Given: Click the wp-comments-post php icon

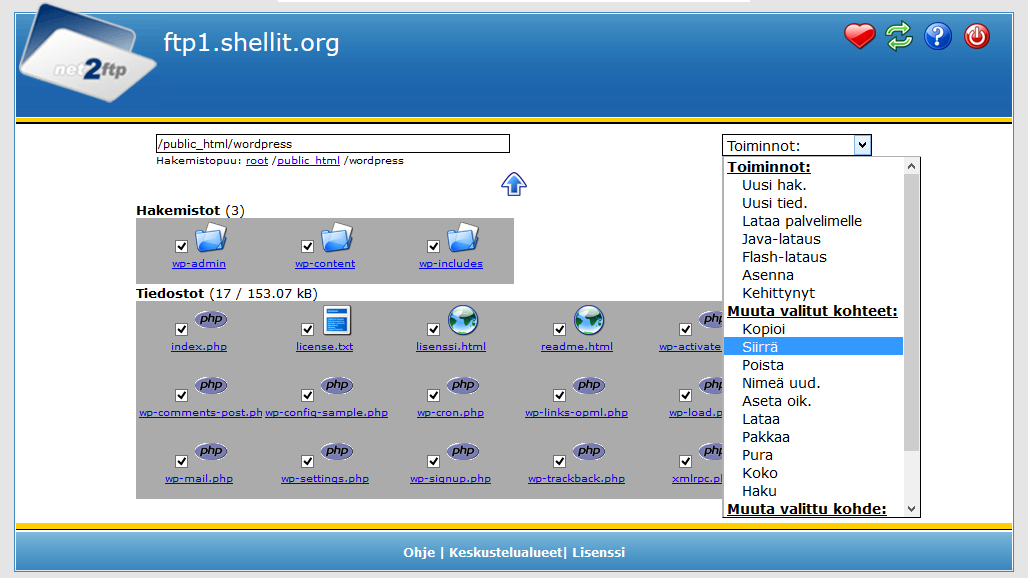Looking at the screenshot, I should (210, 385).
